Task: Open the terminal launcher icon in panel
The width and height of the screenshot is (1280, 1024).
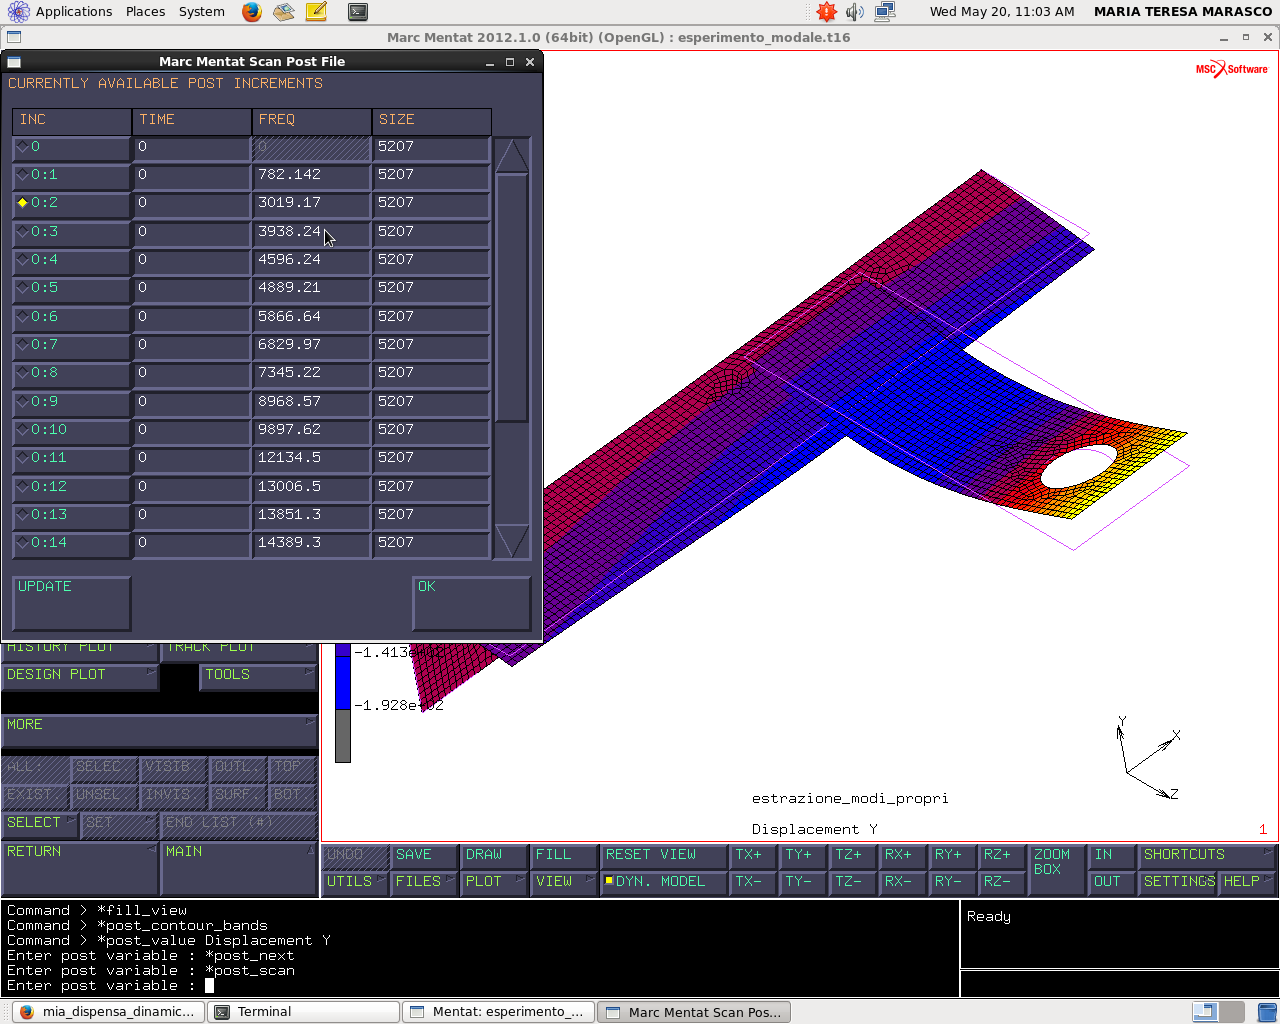Action: (x=357, y=12)
